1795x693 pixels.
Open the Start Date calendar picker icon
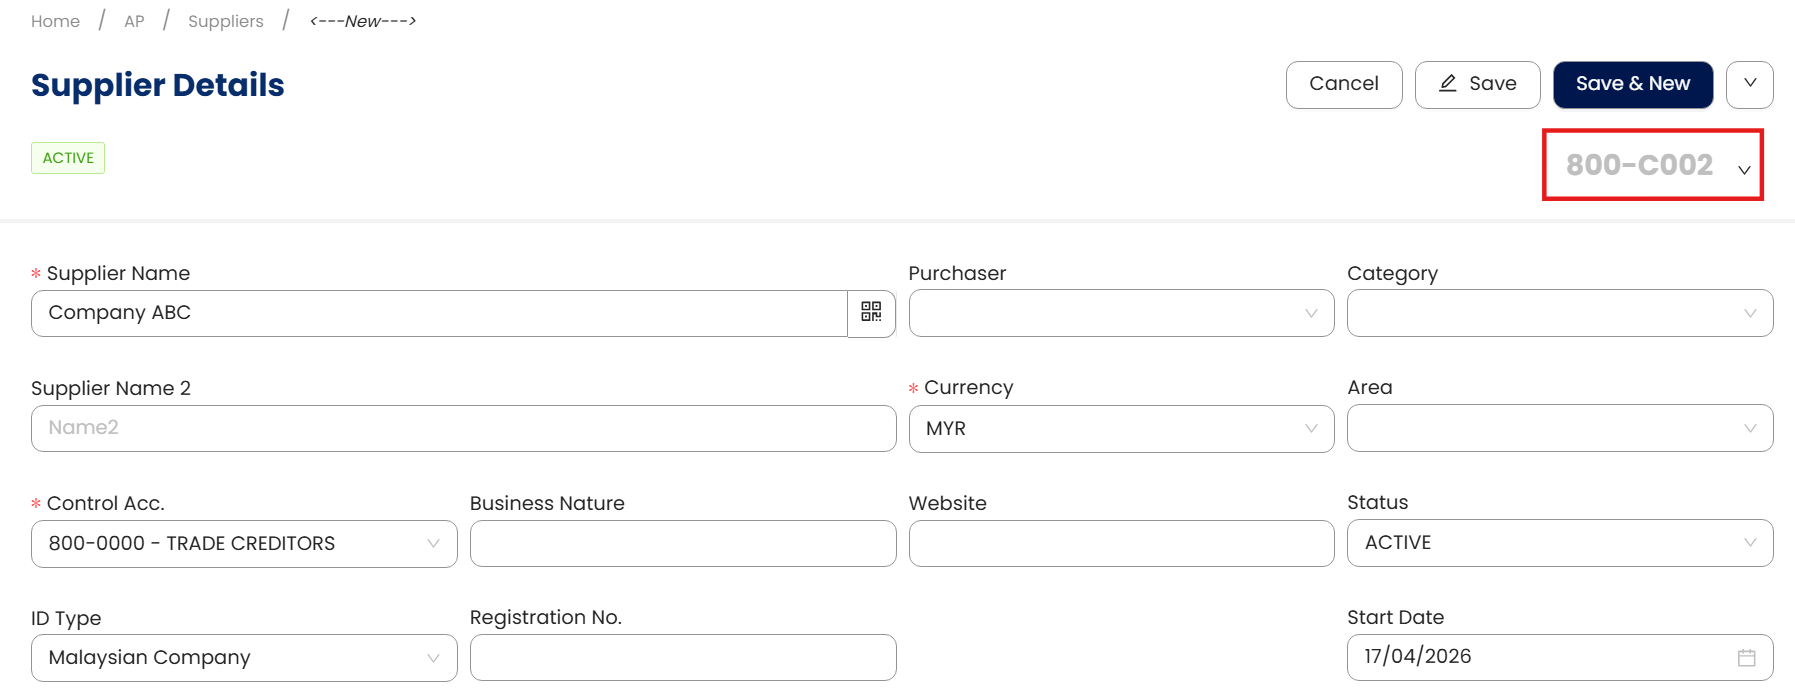click(x=1746, y=657)
